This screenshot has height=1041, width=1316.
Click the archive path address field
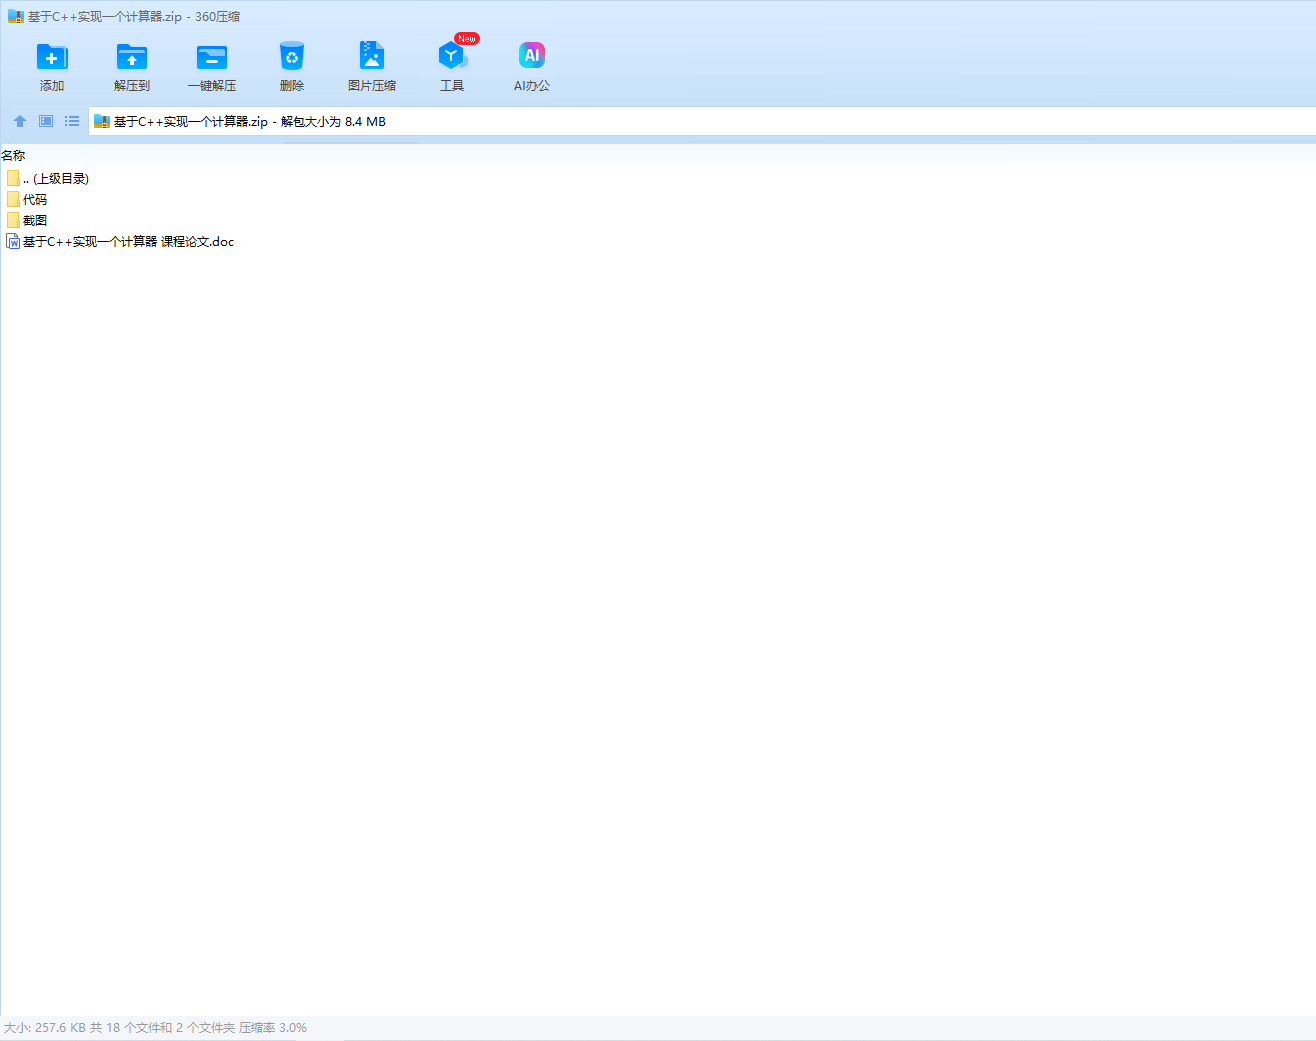pyautogui.click(x=702, y=121)
